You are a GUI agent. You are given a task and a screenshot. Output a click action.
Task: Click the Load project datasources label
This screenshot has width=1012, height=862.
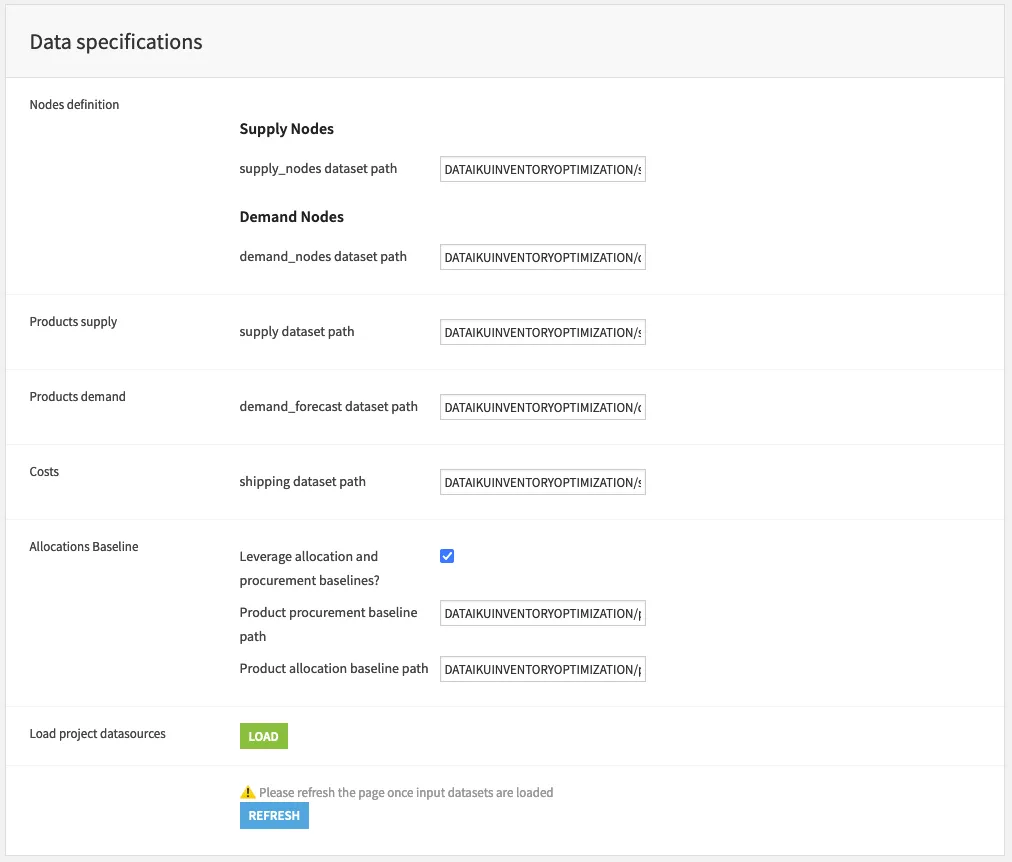[97, 734]
